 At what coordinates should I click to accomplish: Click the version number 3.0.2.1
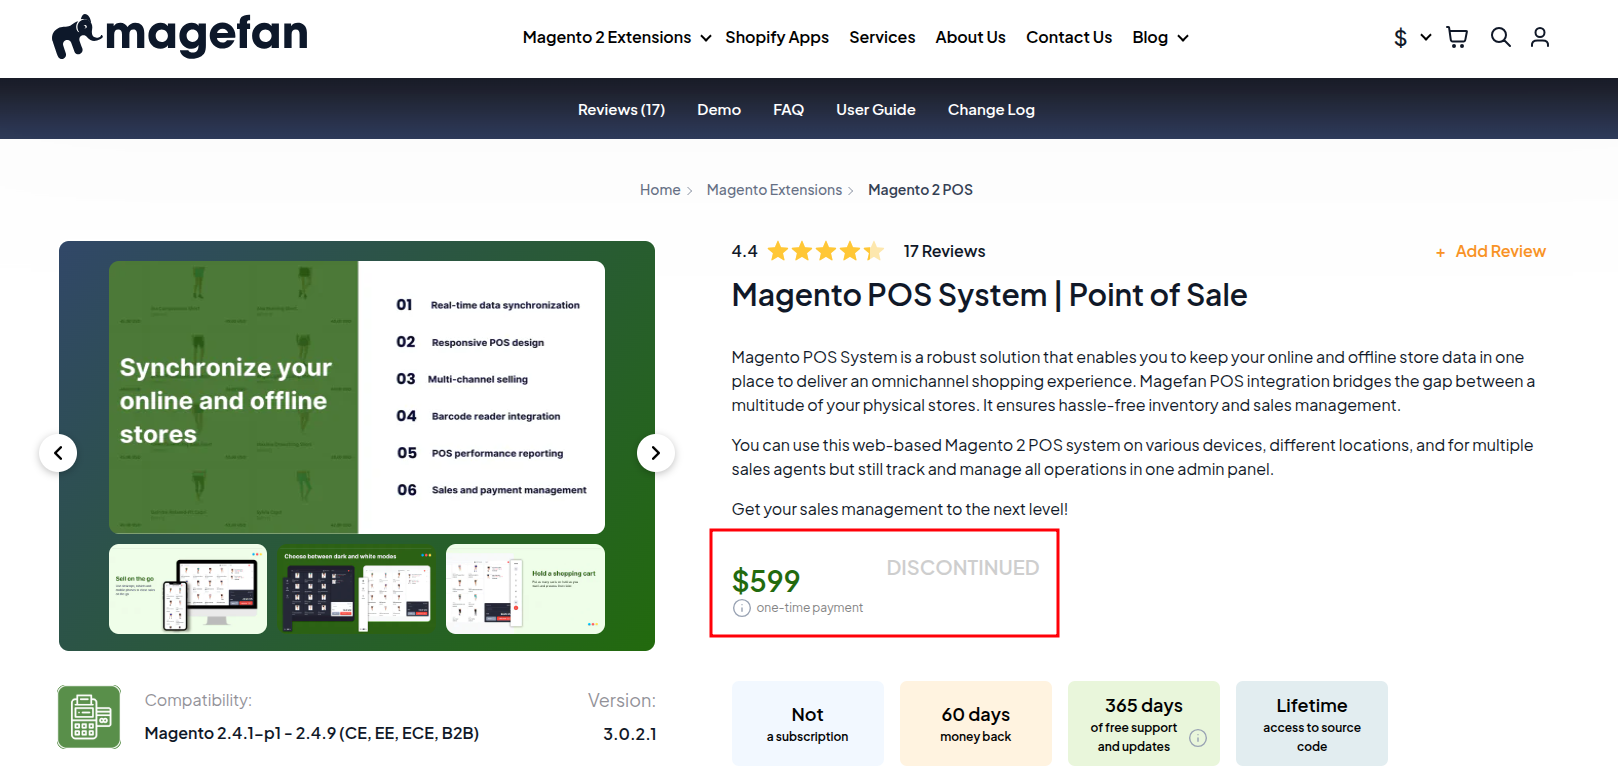coord(630,734)
